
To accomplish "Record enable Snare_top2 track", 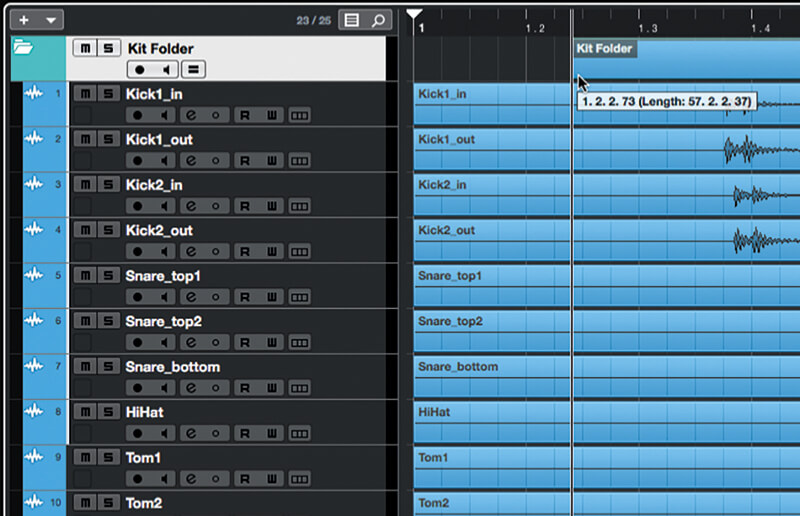I will [x=138, y=342].
